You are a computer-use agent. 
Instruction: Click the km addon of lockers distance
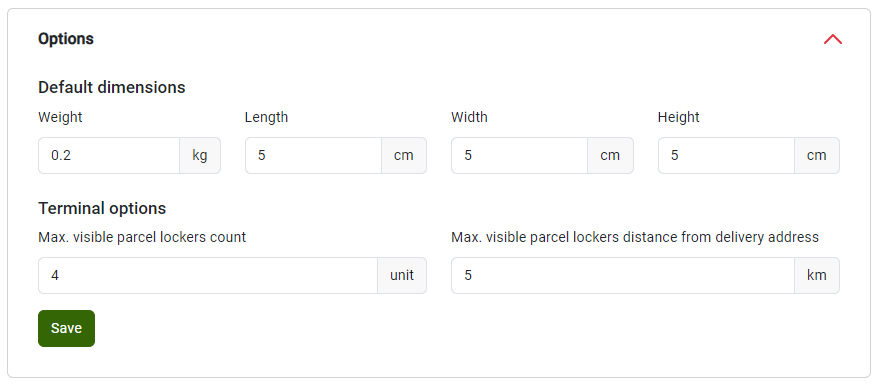tap(817, 276)
